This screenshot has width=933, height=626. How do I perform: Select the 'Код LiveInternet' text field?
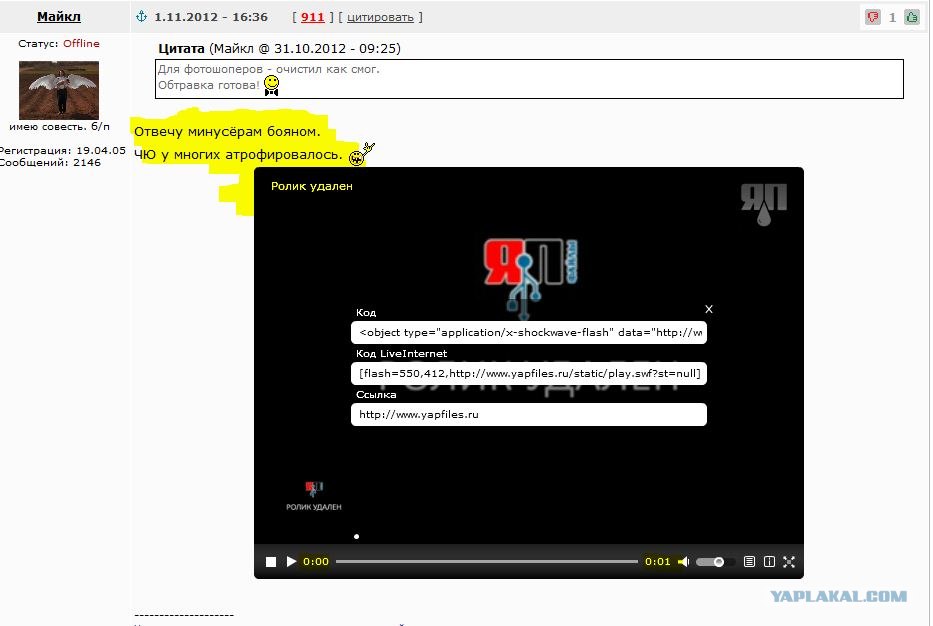tap(529, 373)
